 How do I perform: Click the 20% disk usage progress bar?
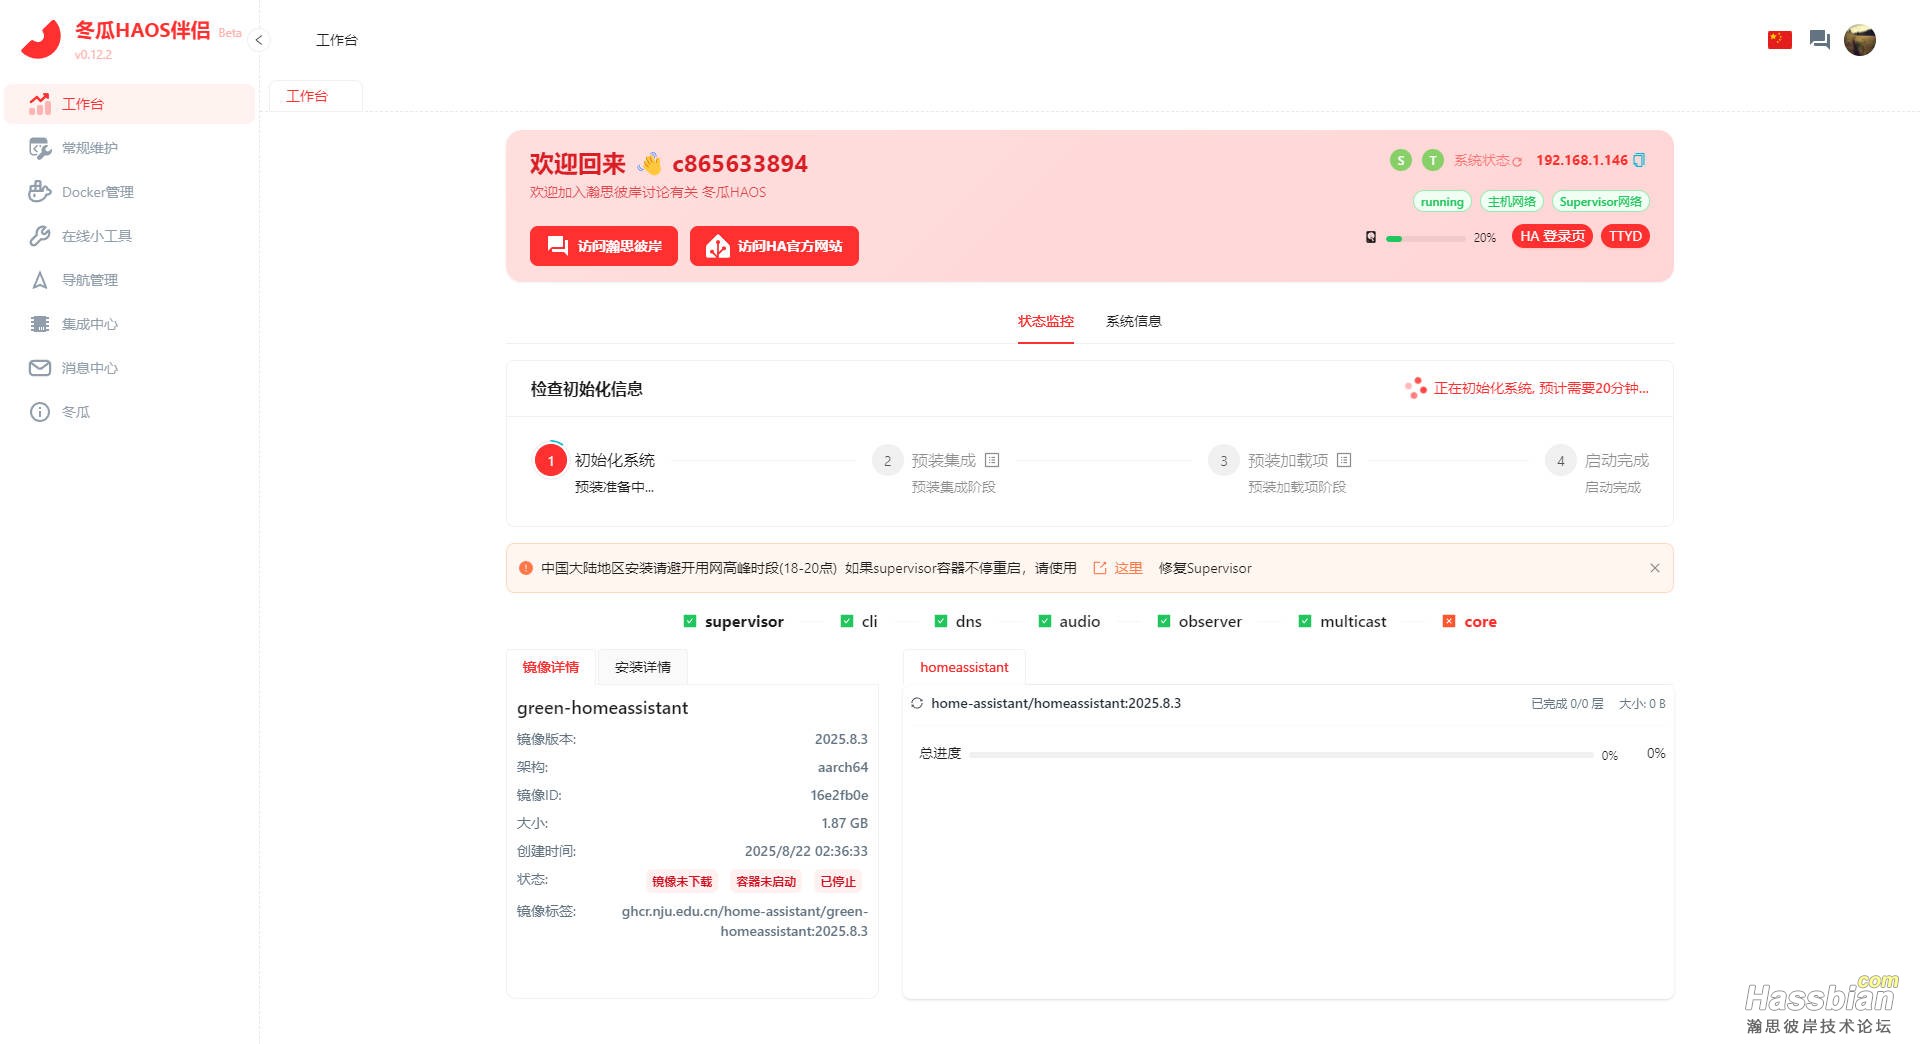coord(1426,238)
